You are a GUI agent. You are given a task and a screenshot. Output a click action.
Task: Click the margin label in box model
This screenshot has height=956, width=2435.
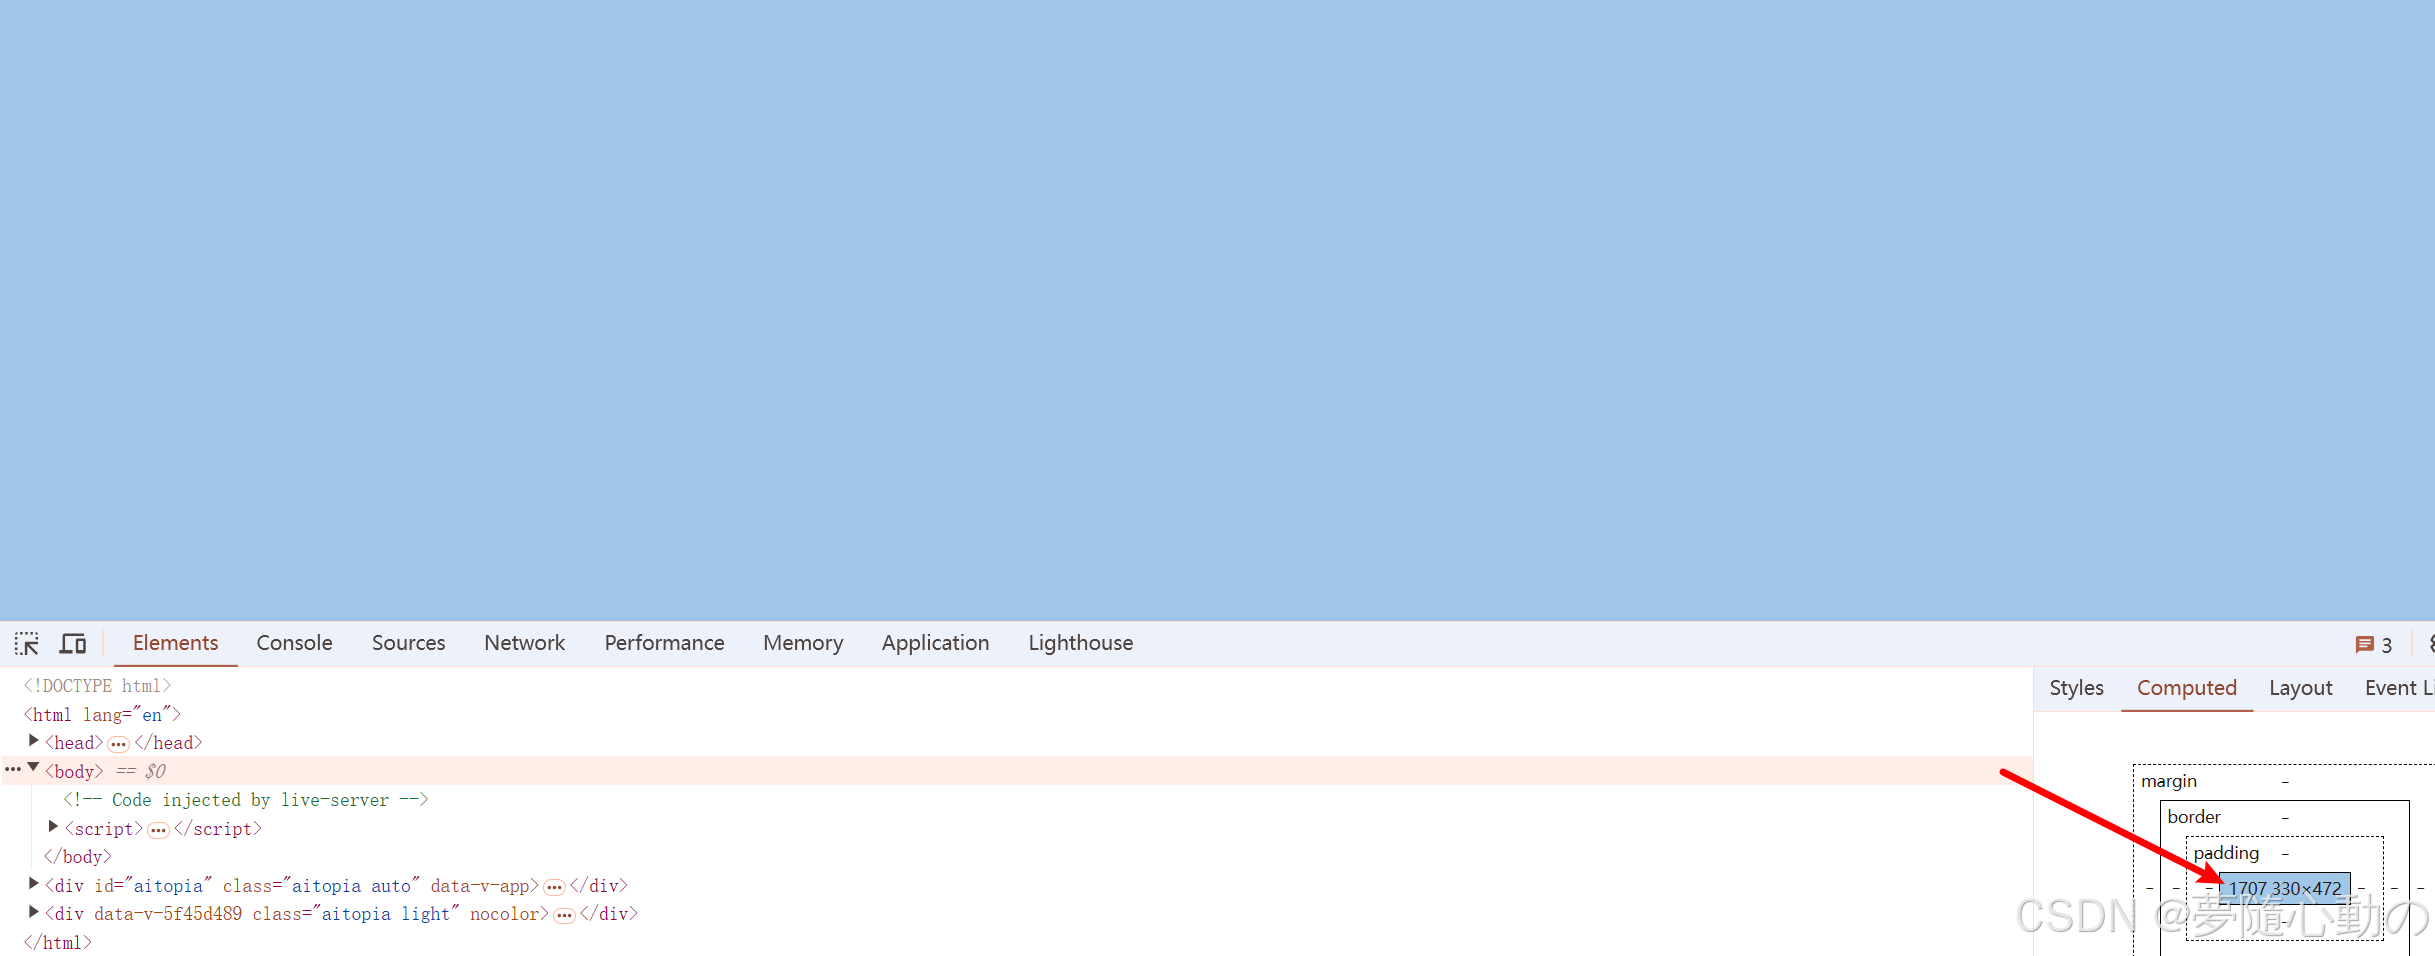coord(2168,781)
